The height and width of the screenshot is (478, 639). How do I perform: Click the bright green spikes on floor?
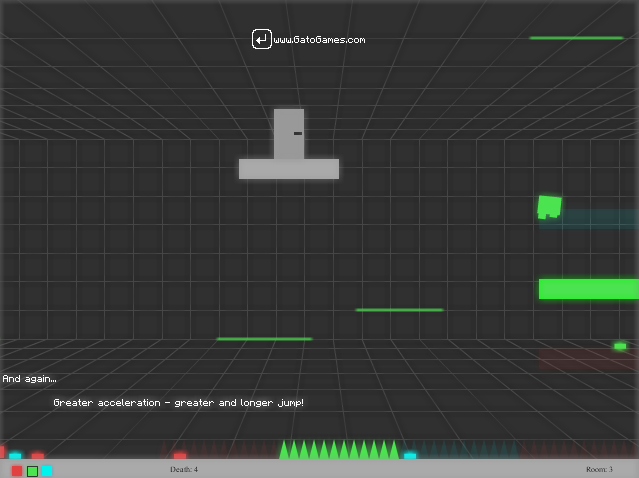(339, 449)
